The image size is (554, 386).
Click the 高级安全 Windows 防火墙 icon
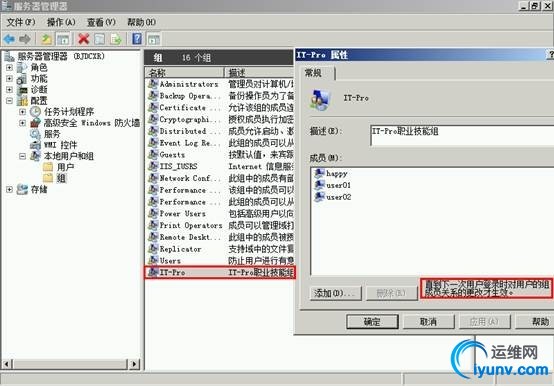(x=35, y=123)
